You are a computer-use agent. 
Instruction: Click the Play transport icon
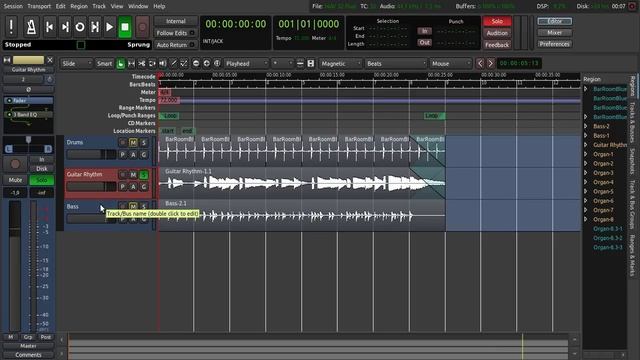(109, 27)
